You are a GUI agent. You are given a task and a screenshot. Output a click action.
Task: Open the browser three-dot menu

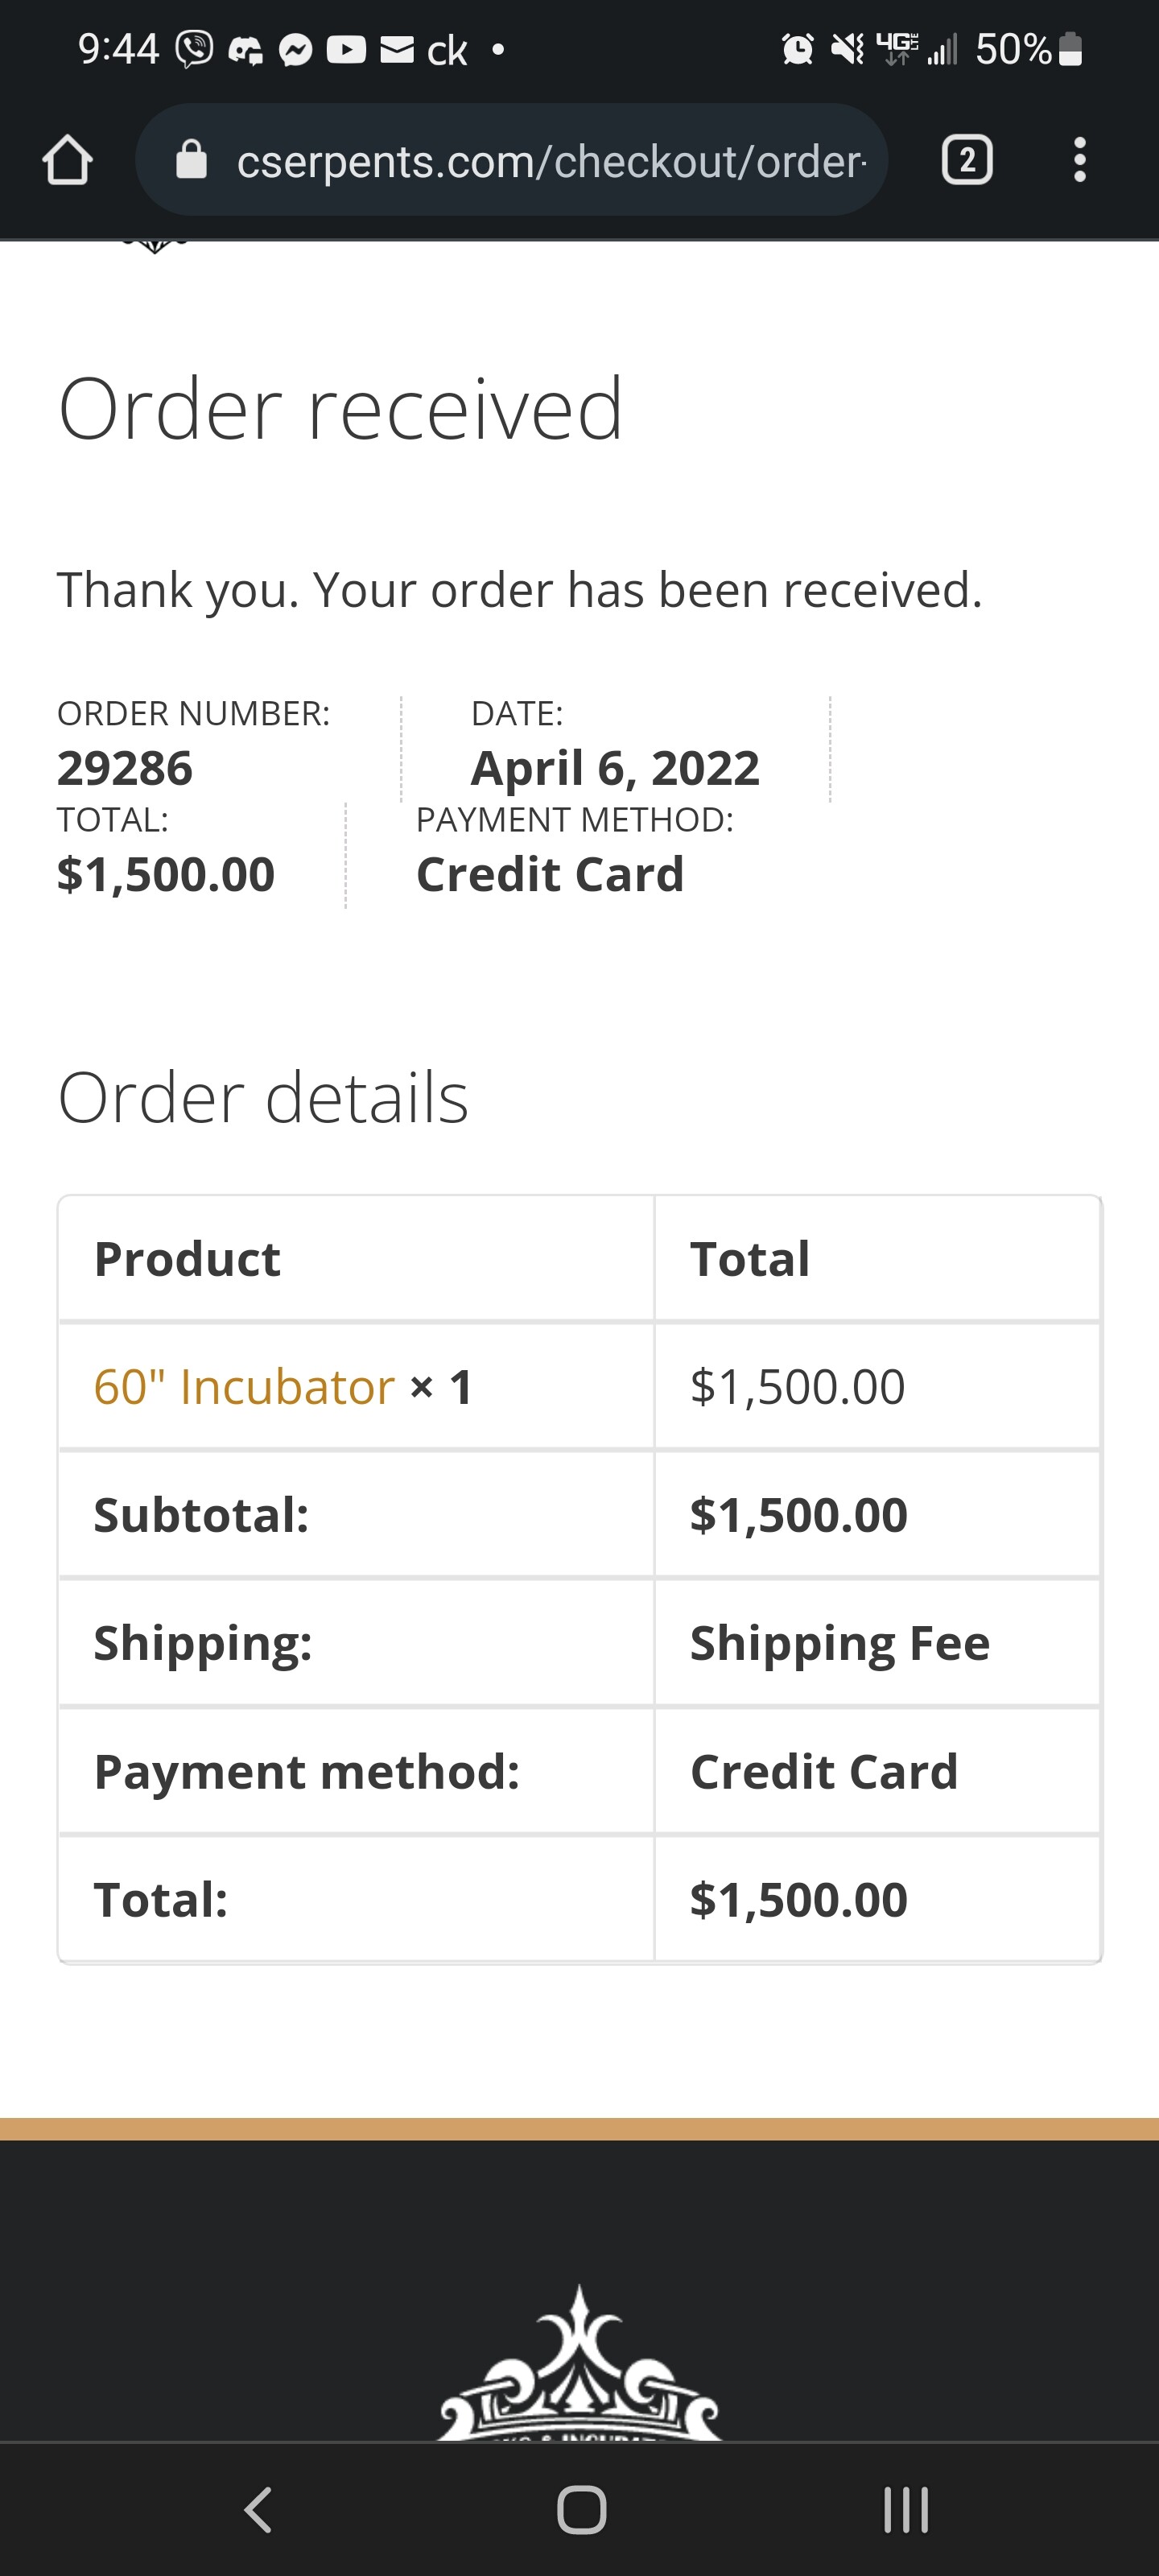(x=1079, y=160)
